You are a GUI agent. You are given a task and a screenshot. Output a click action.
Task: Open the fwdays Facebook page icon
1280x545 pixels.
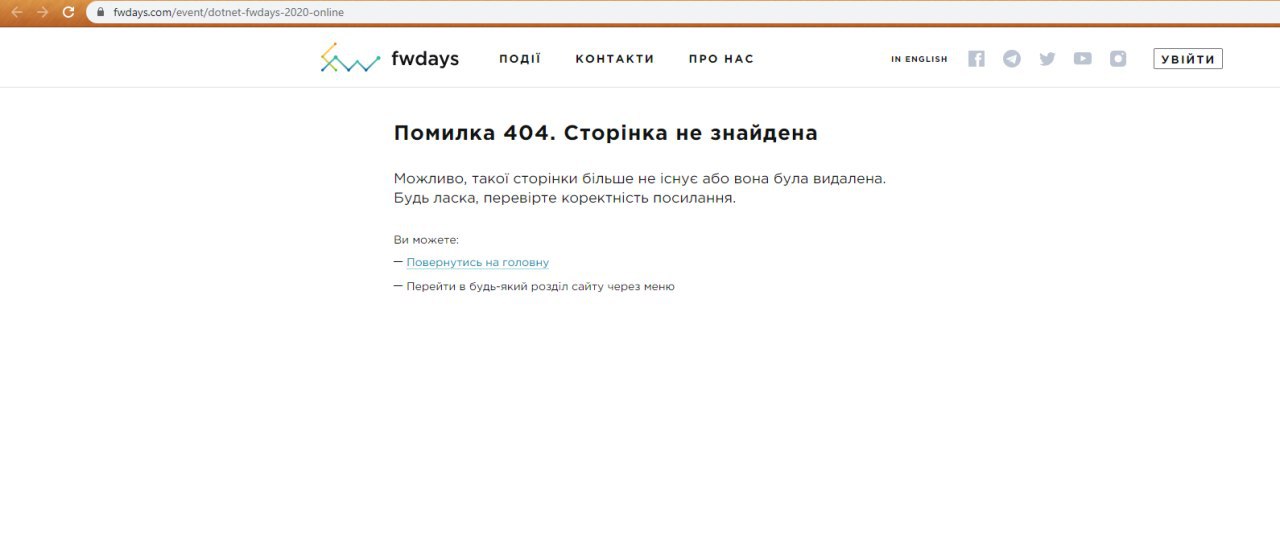pos(977,59)
